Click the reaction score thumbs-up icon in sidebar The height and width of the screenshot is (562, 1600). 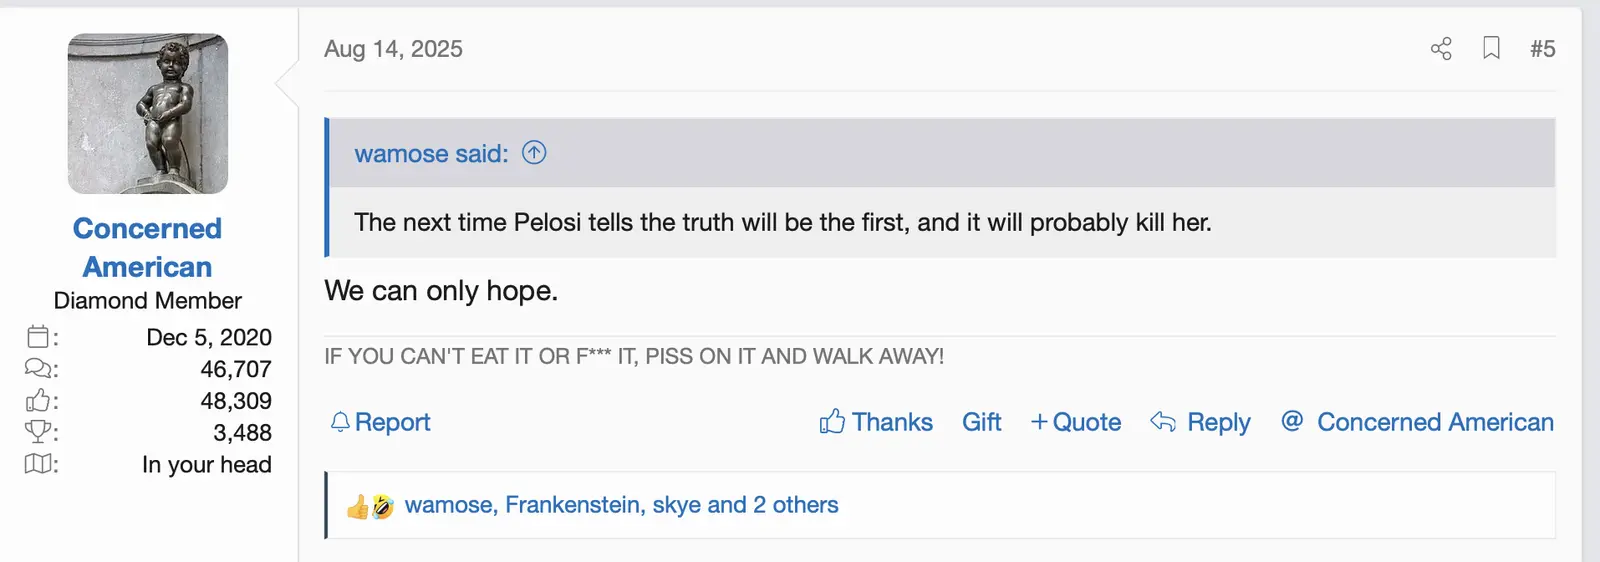point(39,401)
